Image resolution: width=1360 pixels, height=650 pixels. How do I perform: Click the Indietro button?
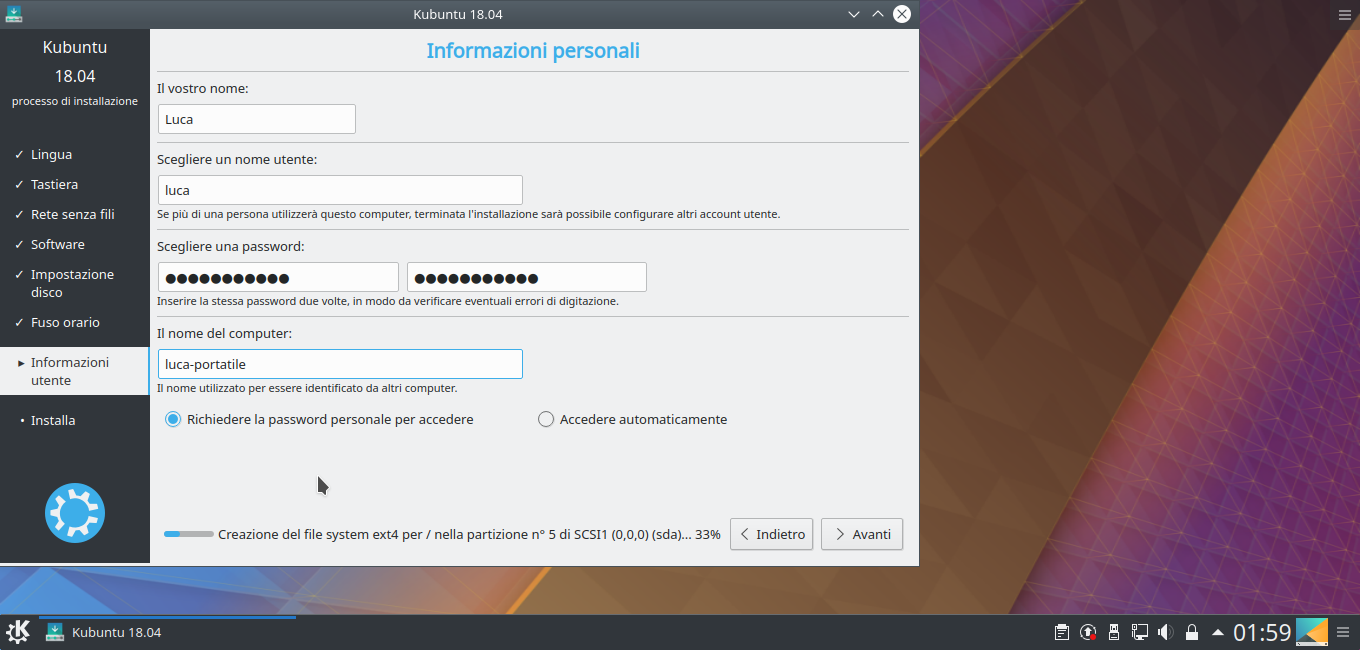click(x=771, y=534)
